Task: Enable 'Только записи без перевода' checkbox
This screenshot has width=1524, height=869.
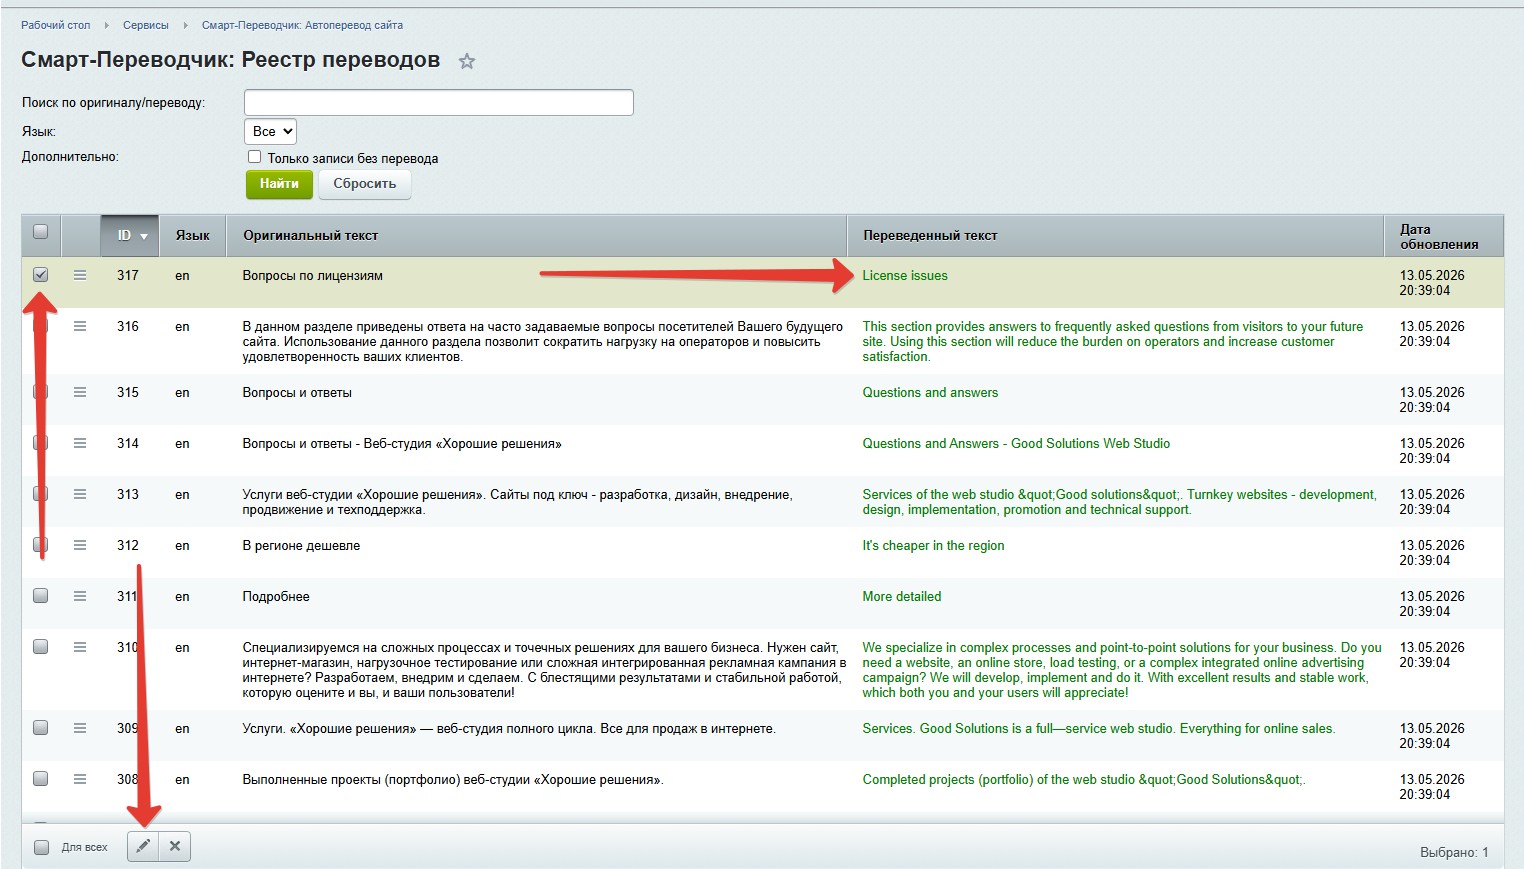Action: pos(254,157)
